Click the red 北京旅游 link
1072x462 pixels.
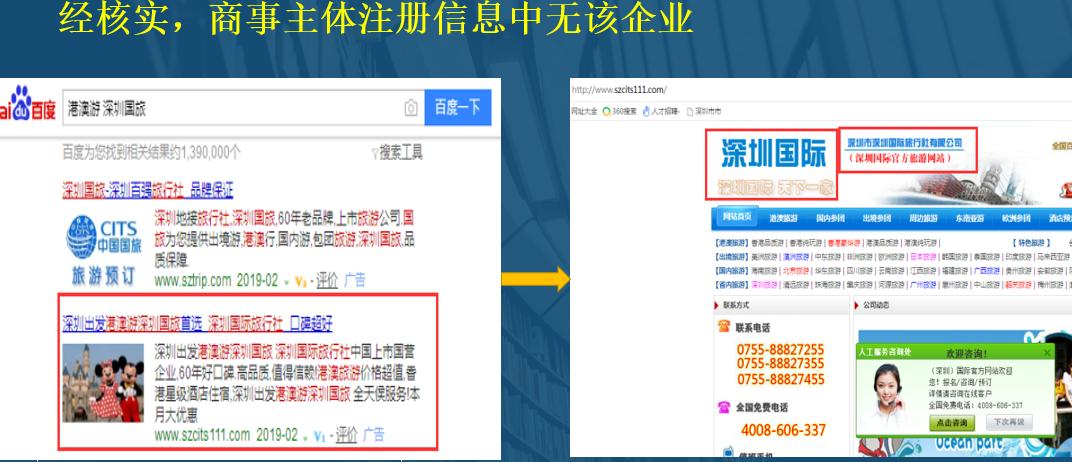794,271
